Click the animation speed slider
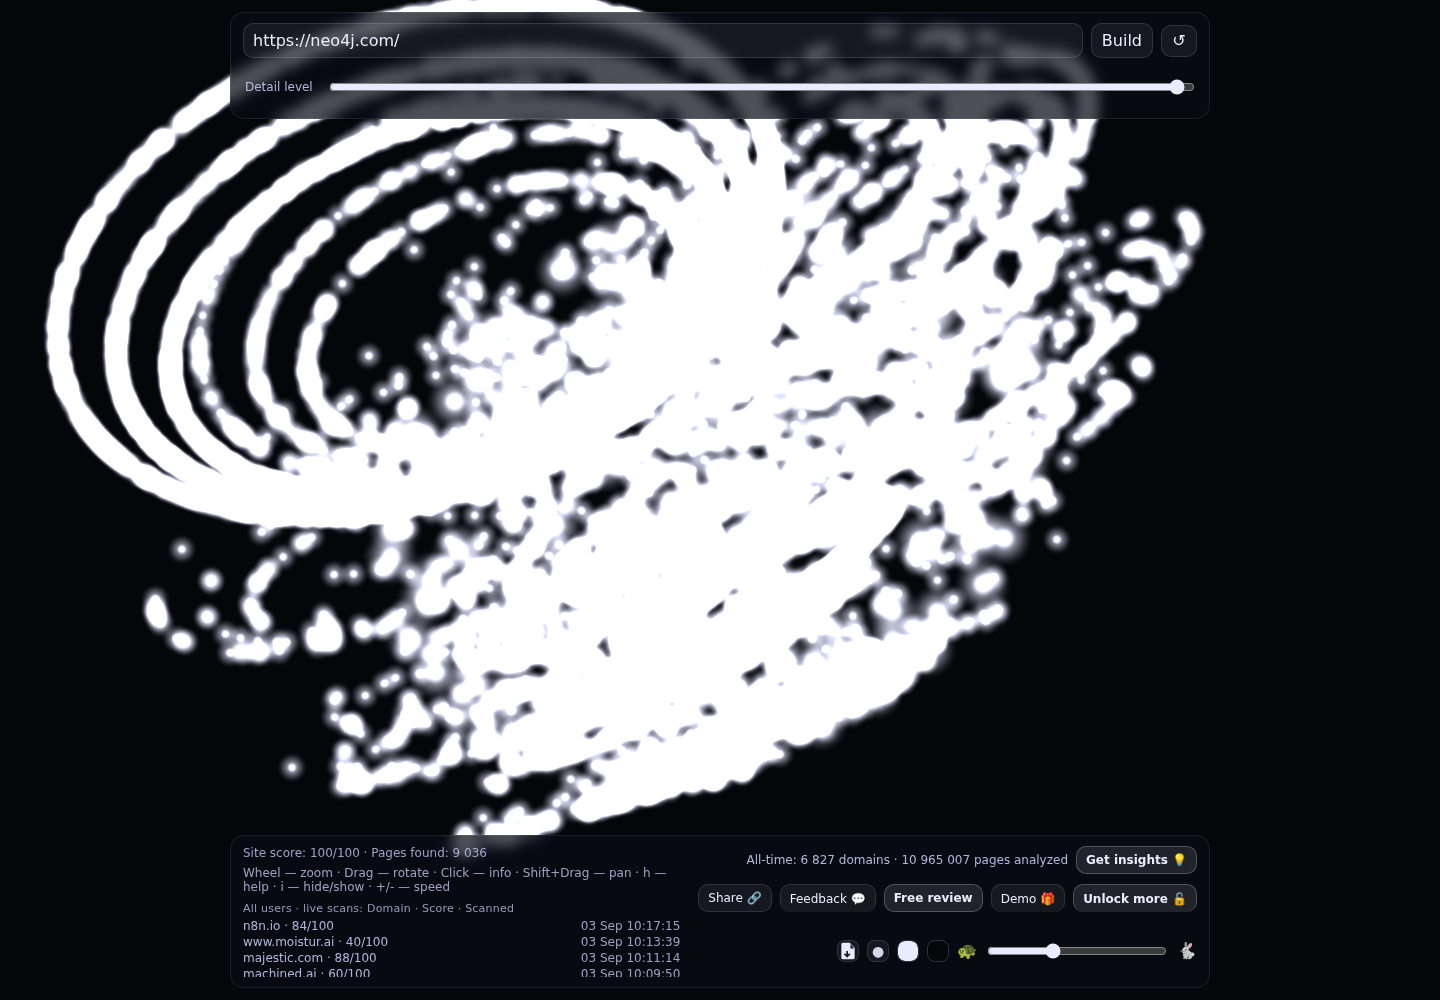Screen dimensions: 1440x1000 1077,951
